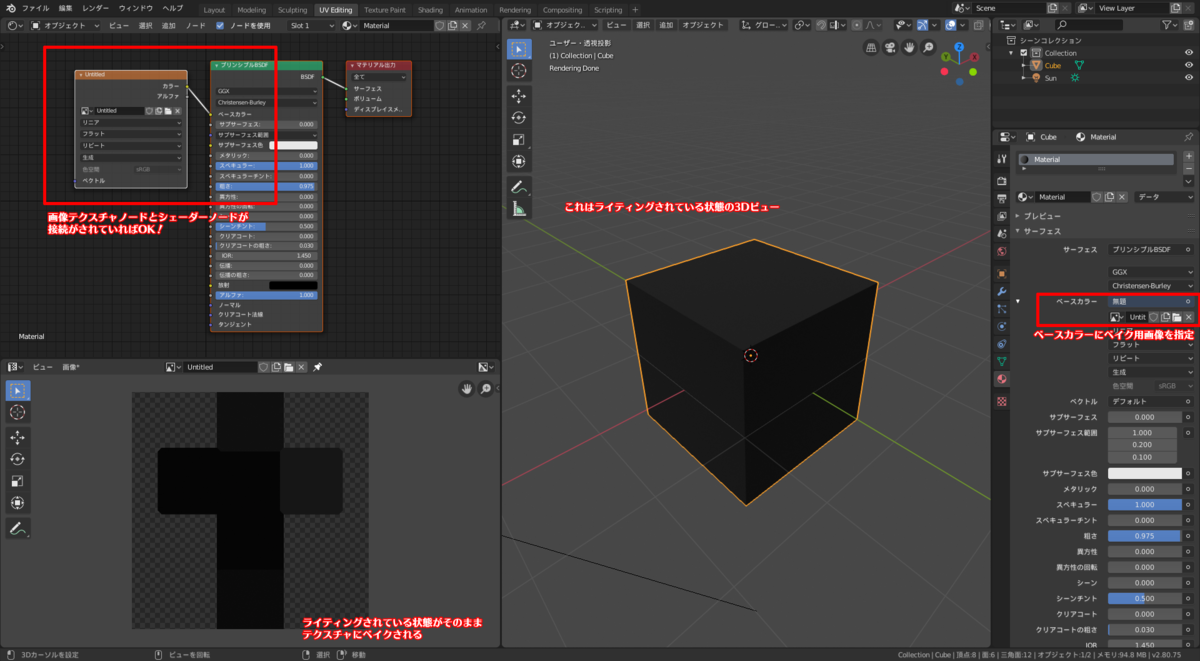Open the 全て target dropdown on output node
Screen dimensions: 1200x661
pos(379,76)
